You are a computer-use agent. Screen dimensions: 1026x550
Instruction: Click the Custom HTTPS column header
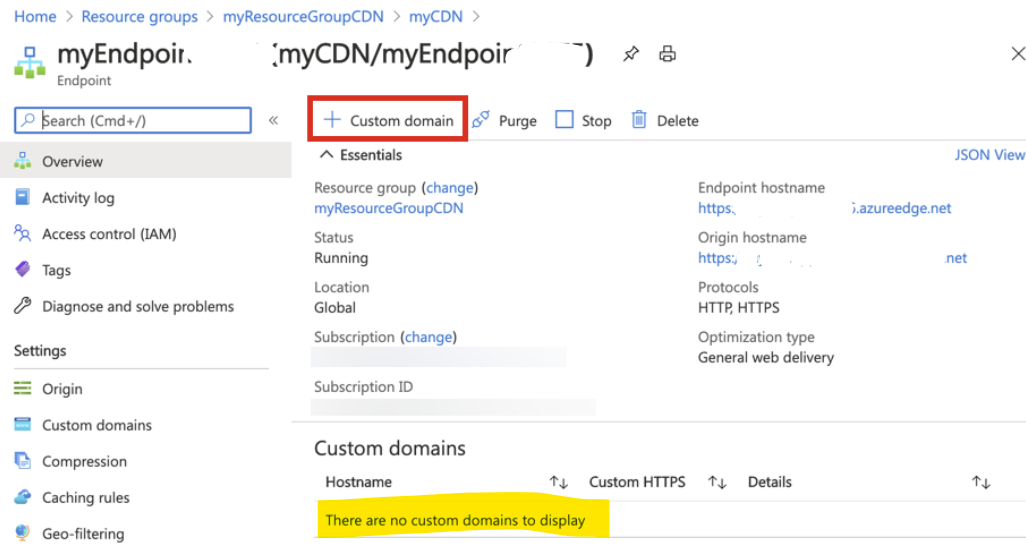point(637,482)
